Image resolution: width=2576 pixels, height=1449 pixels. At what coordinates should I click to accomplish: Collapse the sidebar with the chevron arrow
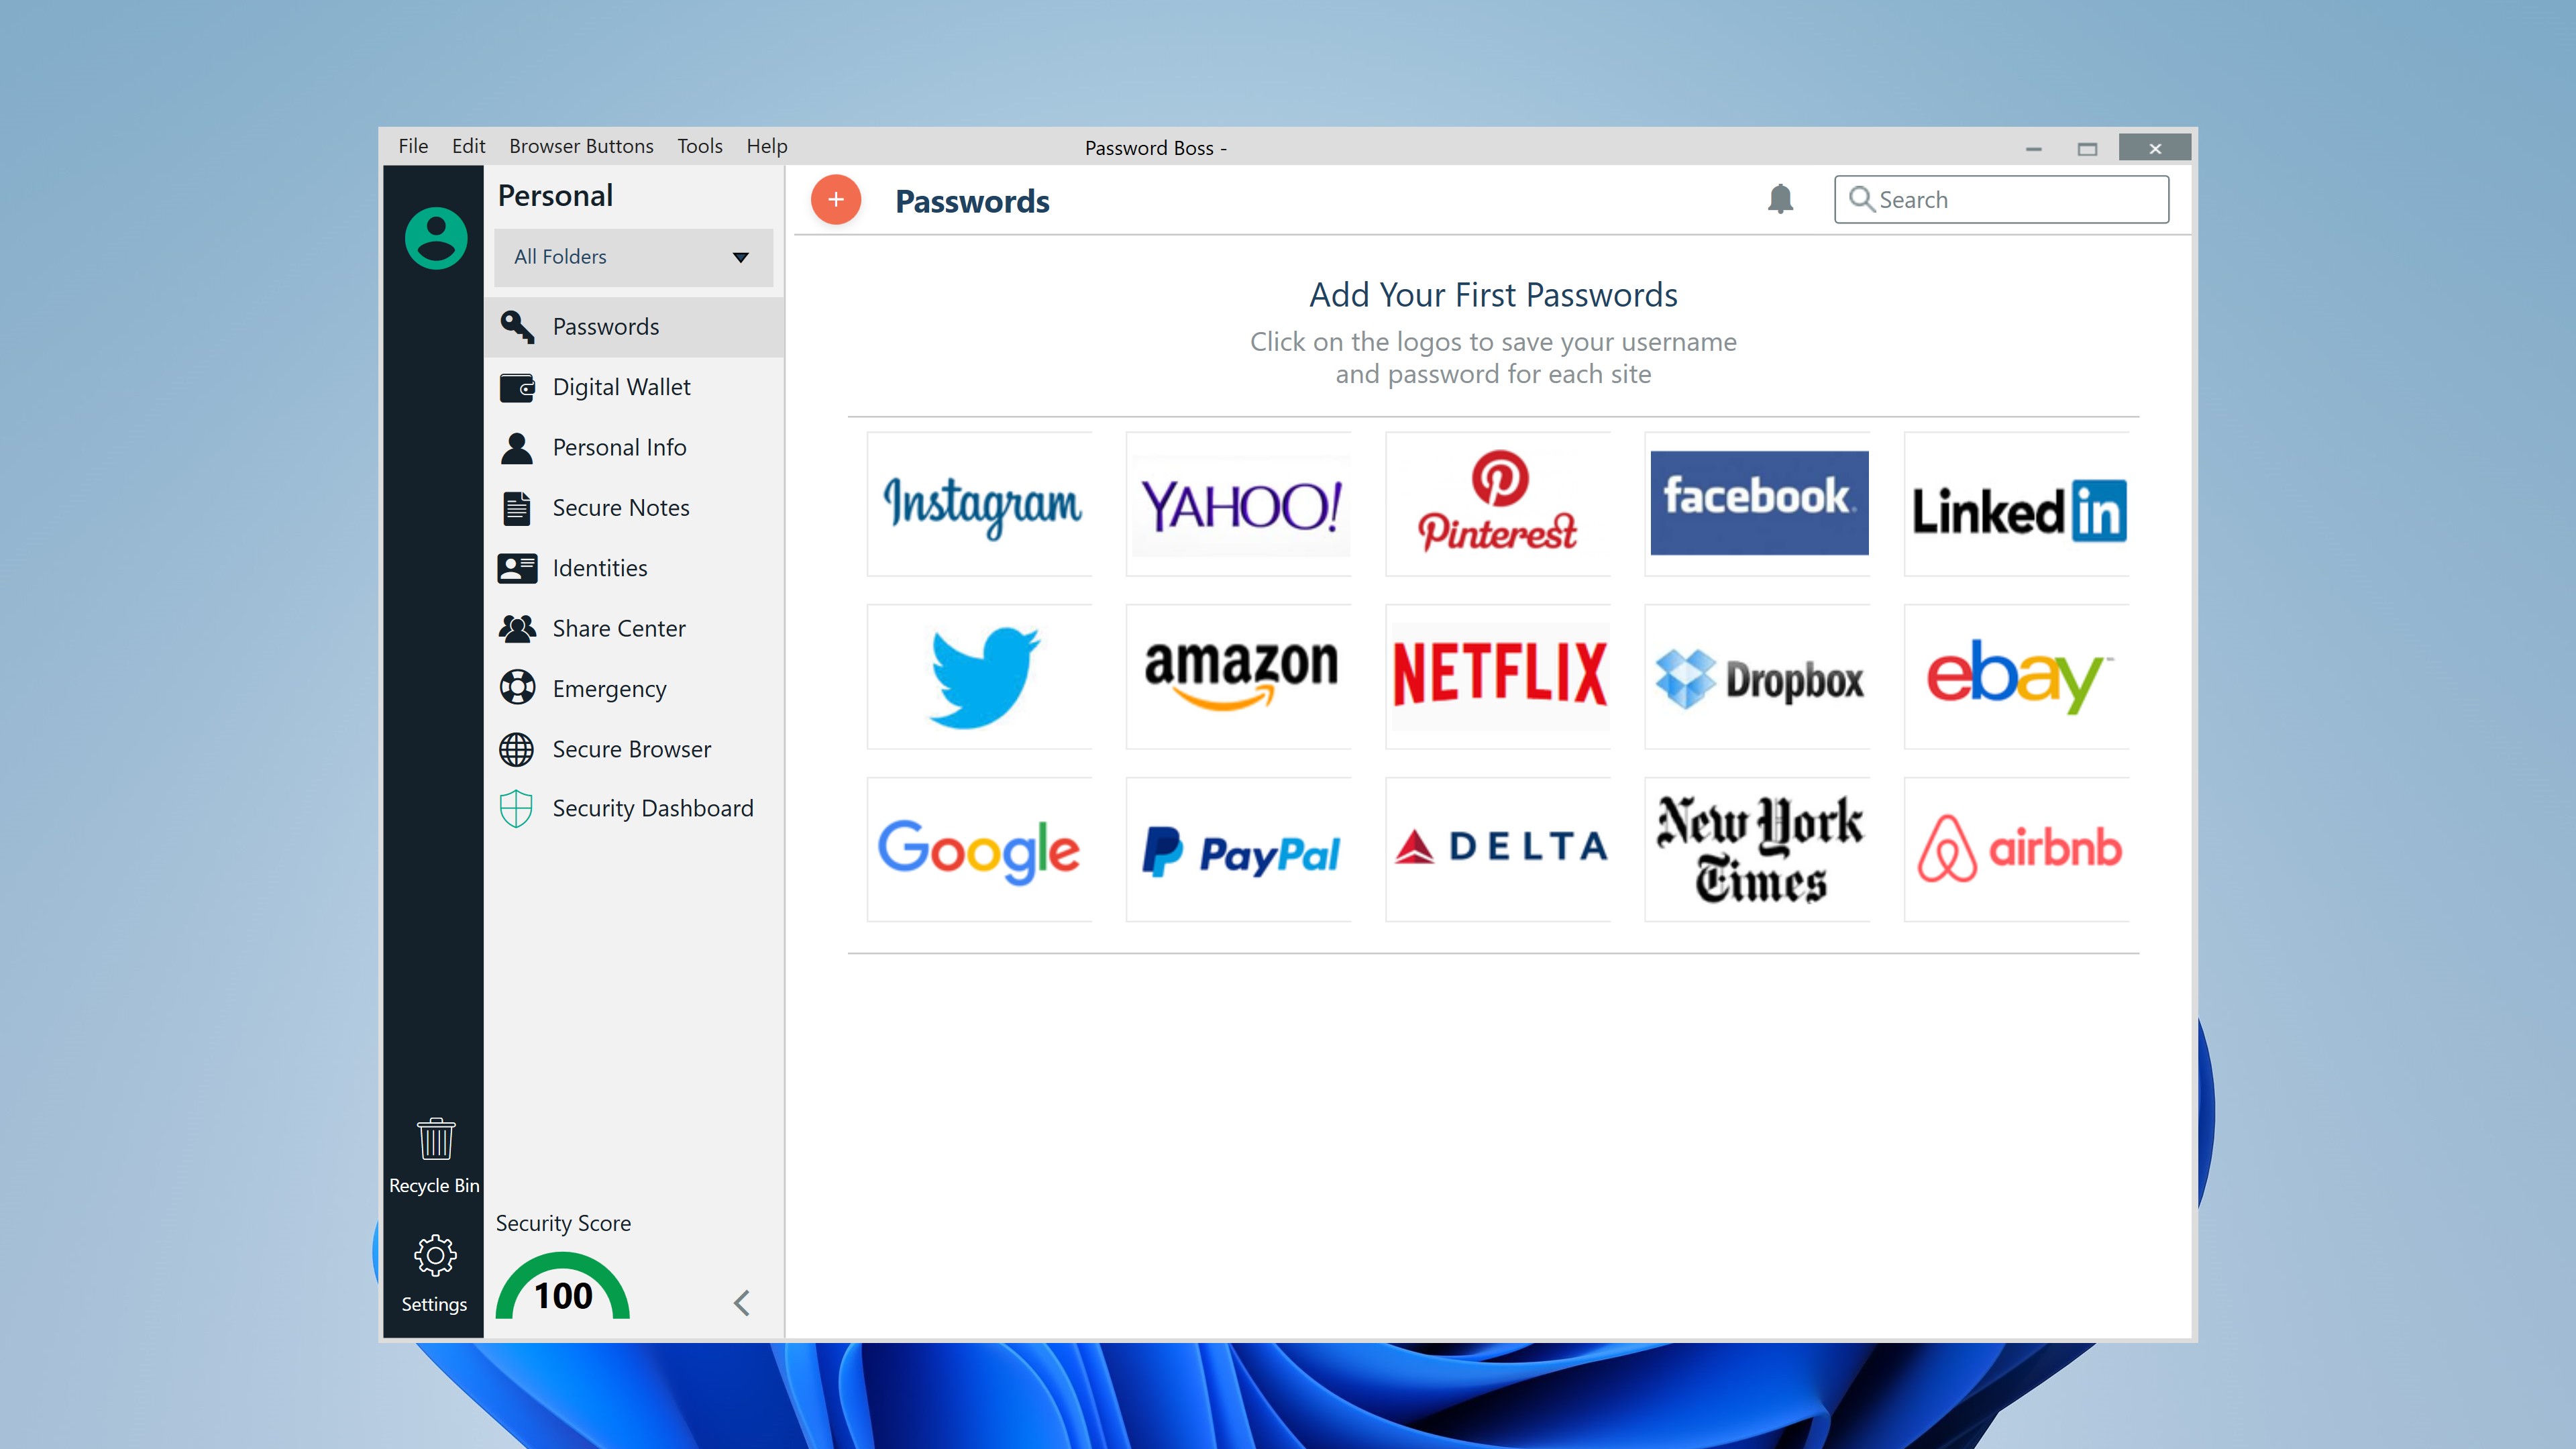pos(741,1302)
